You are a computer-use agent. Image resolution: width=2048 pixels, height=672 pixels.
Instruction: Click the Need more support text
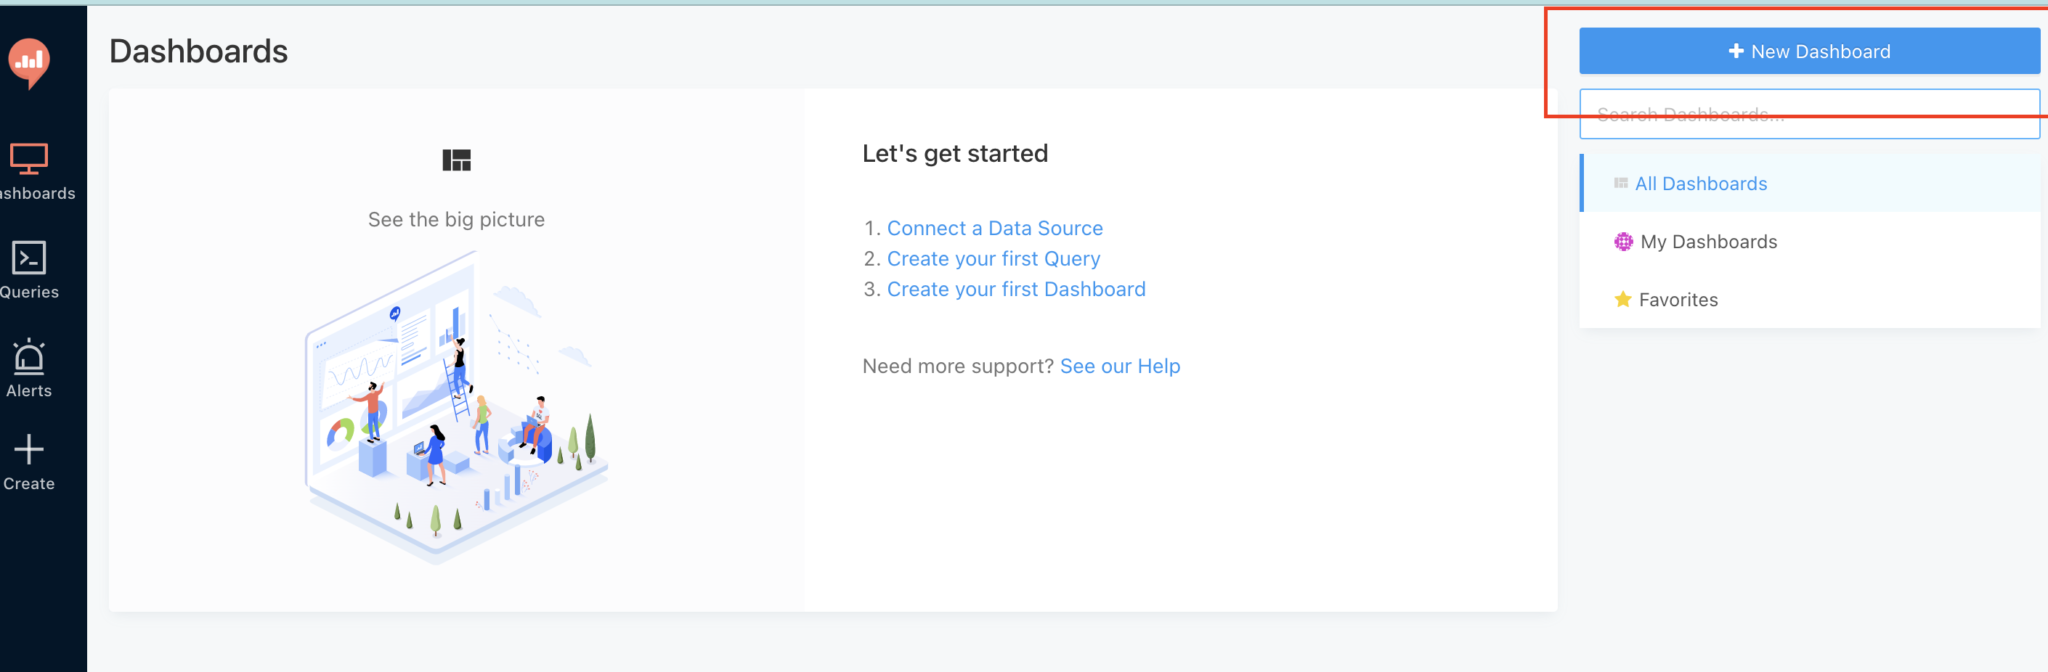pyautogui.click(x=957, y=366)
